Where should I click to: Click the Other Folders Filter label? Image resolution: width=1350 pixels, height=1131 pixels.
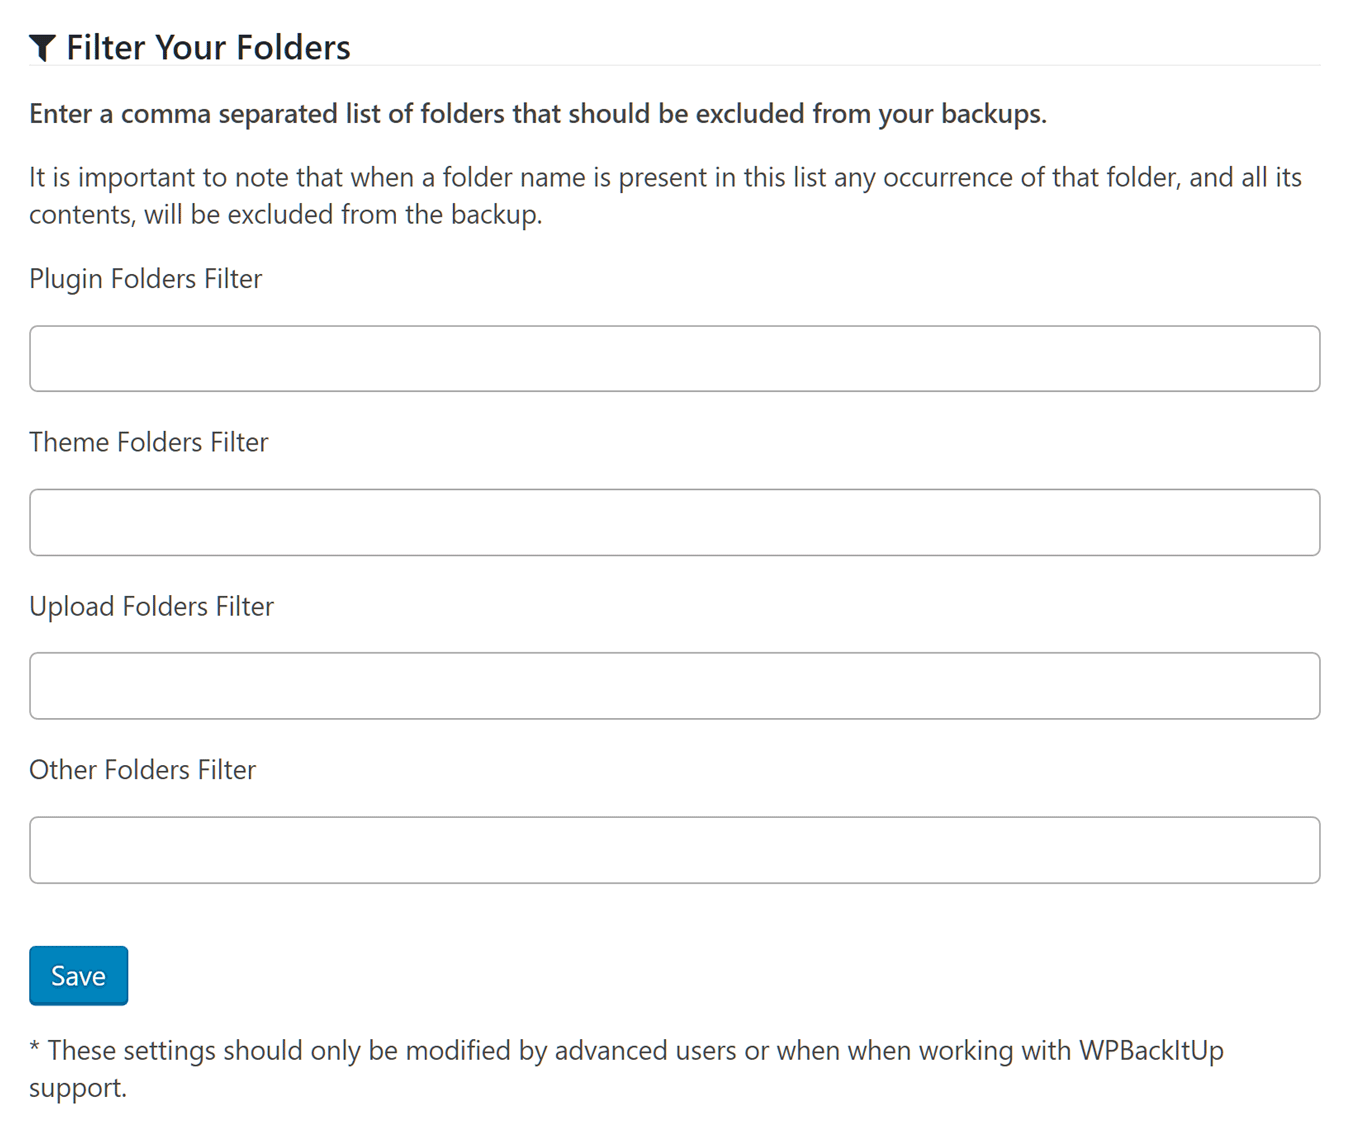tap(142, 770)
